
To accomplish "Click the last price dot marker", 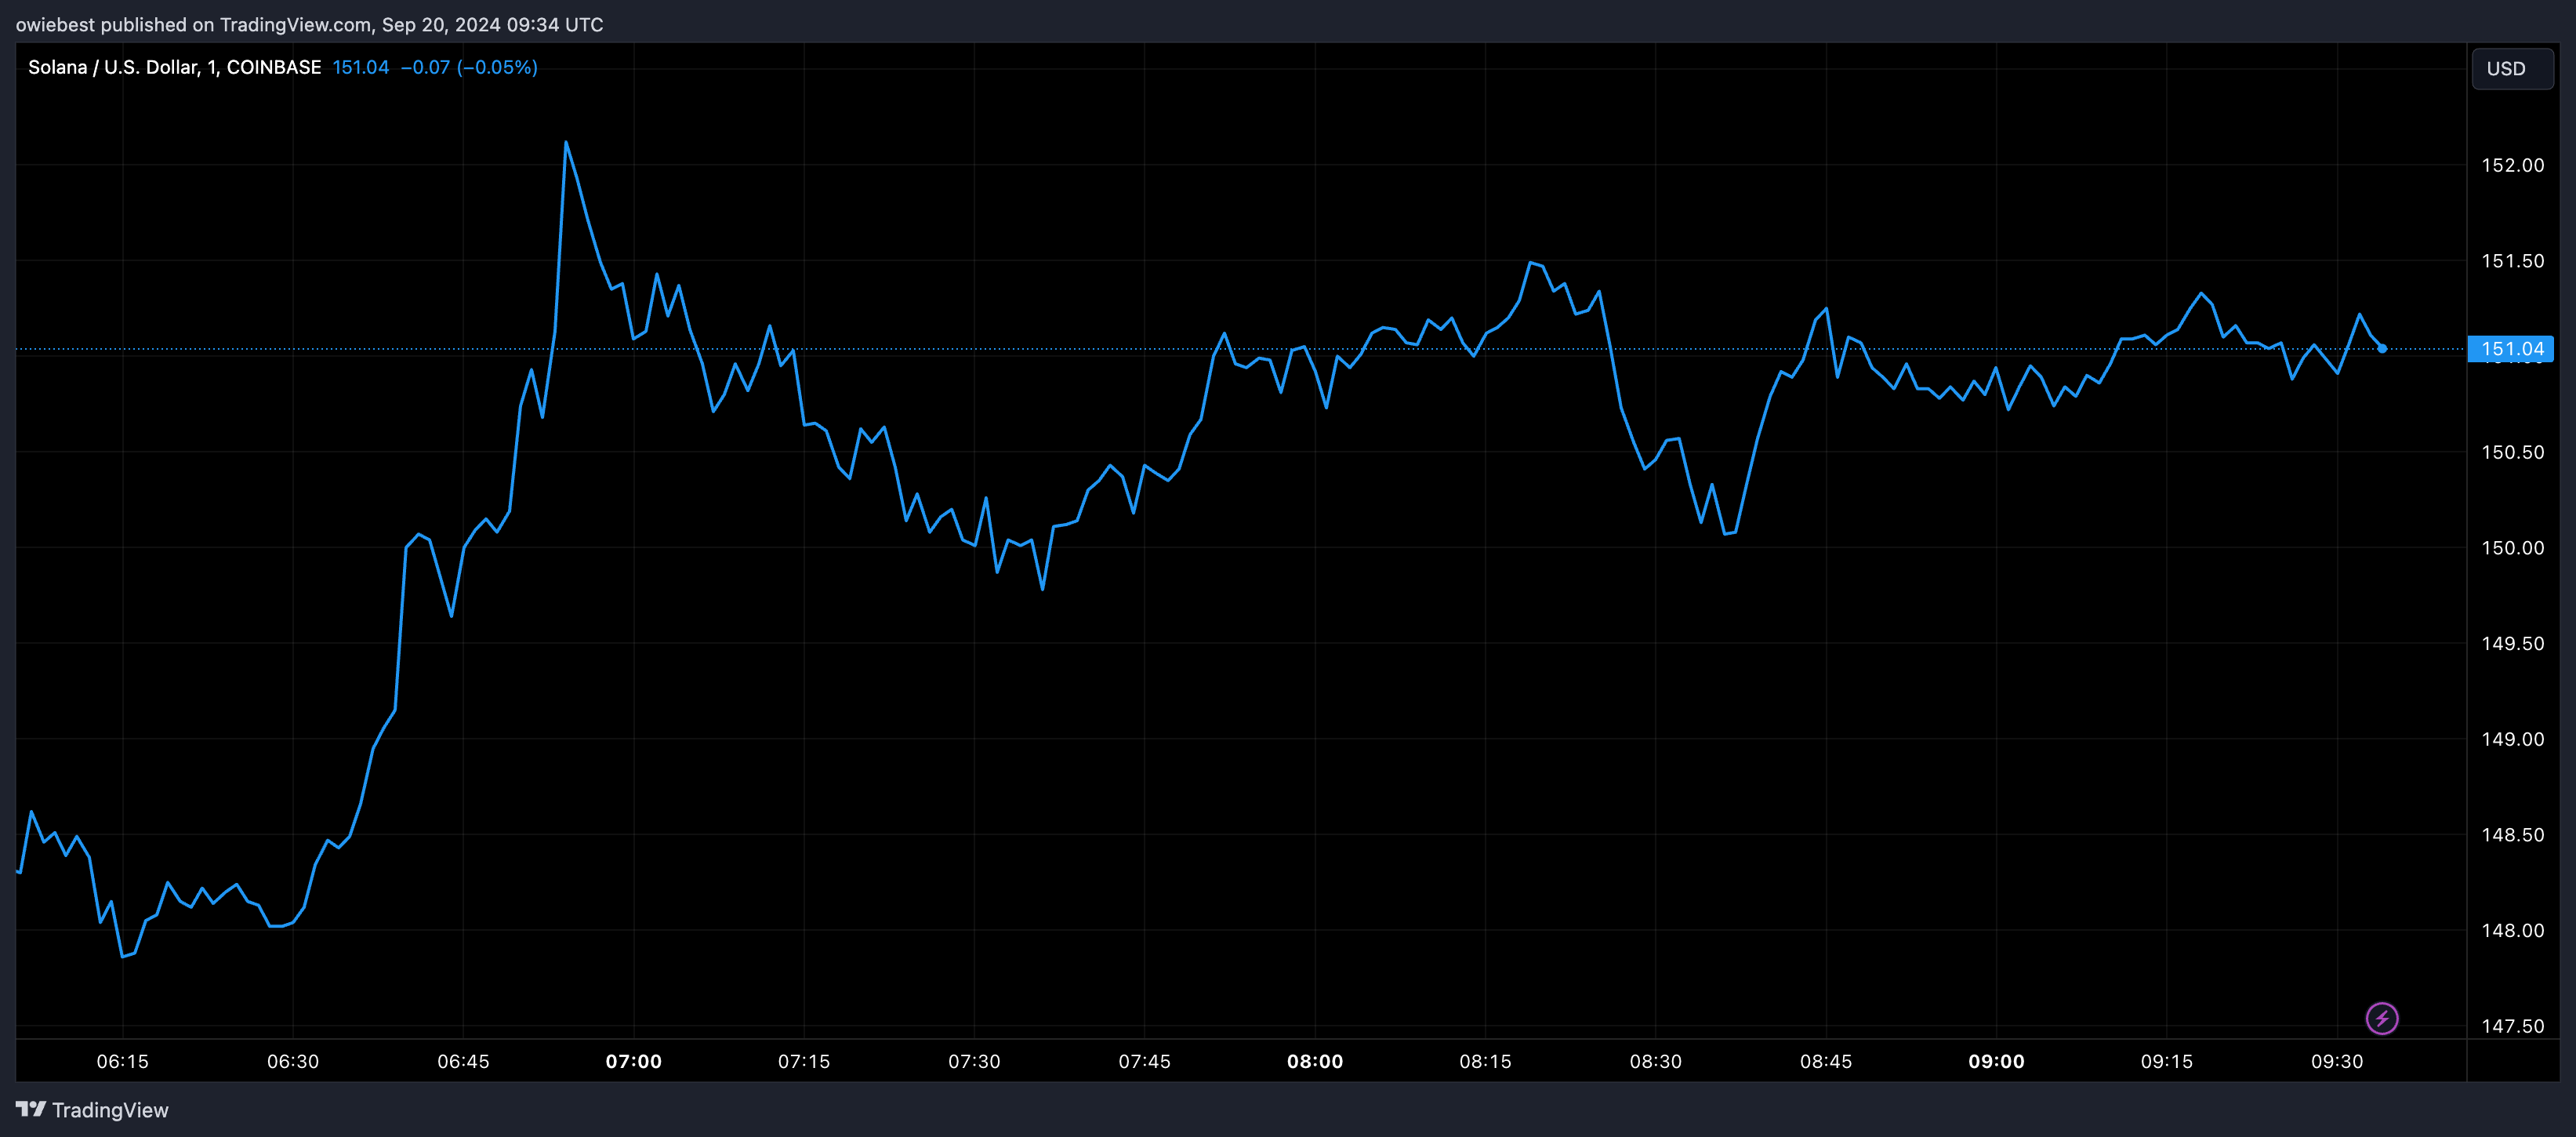I will point(2382,348).
